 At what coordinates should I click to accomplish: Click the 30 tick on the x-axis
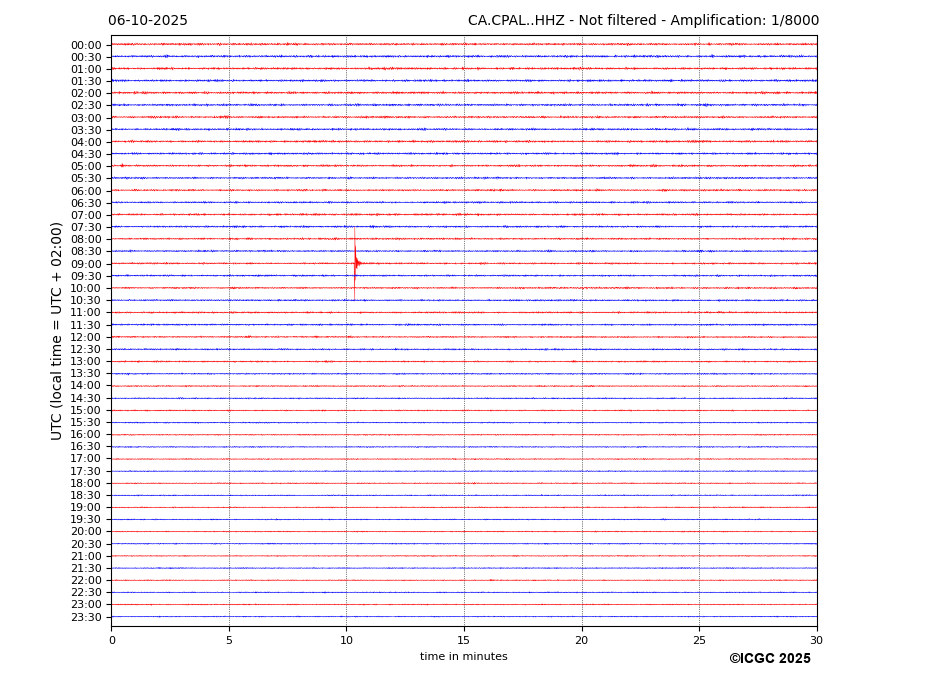tap(816, 640)
